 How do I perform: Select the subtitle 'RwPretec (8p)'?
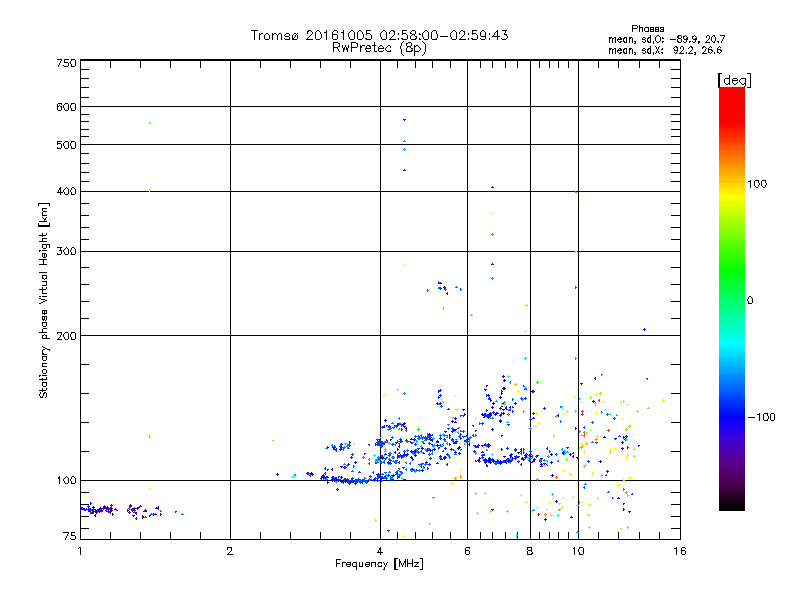(x=379, y=48)
